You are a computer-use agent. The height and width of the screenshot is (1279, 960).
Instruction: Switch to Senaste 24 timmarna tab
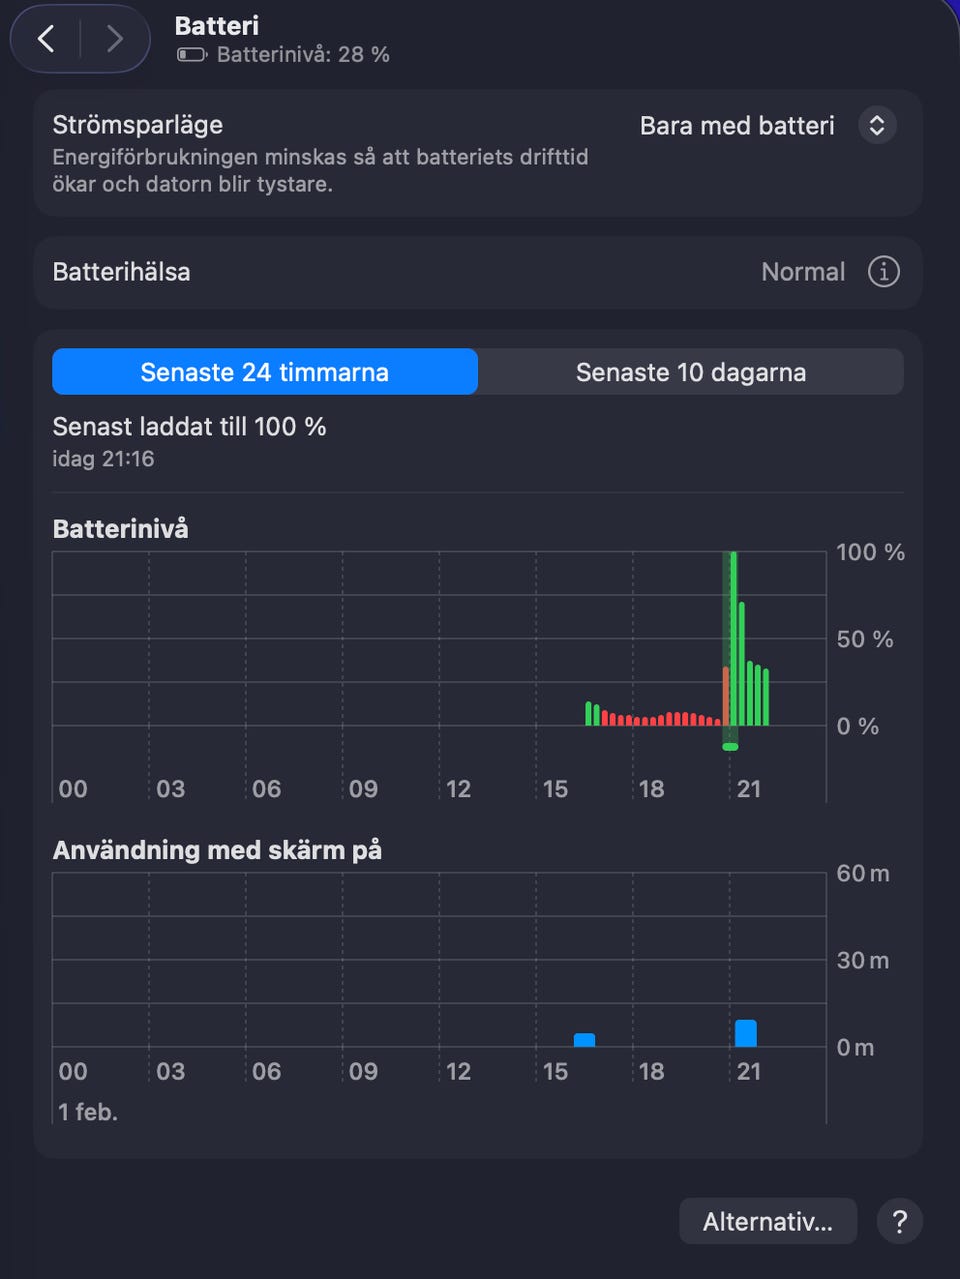(x=265, y=372)
